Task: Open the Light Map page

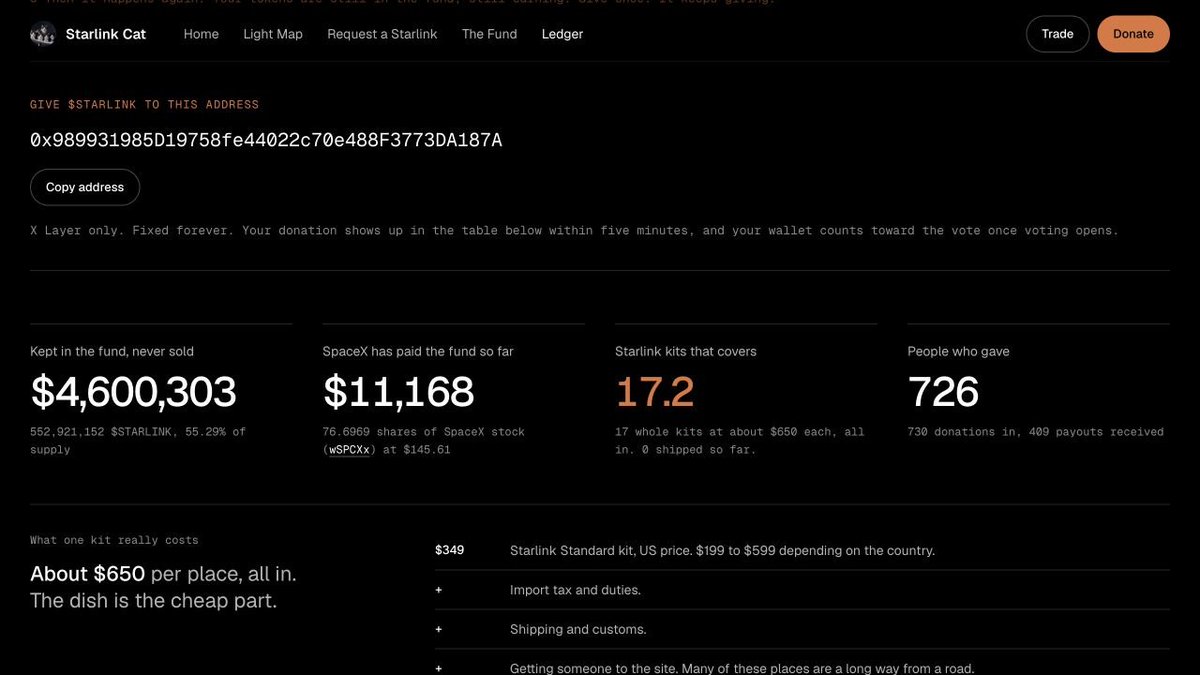Action: pos(273,34)
